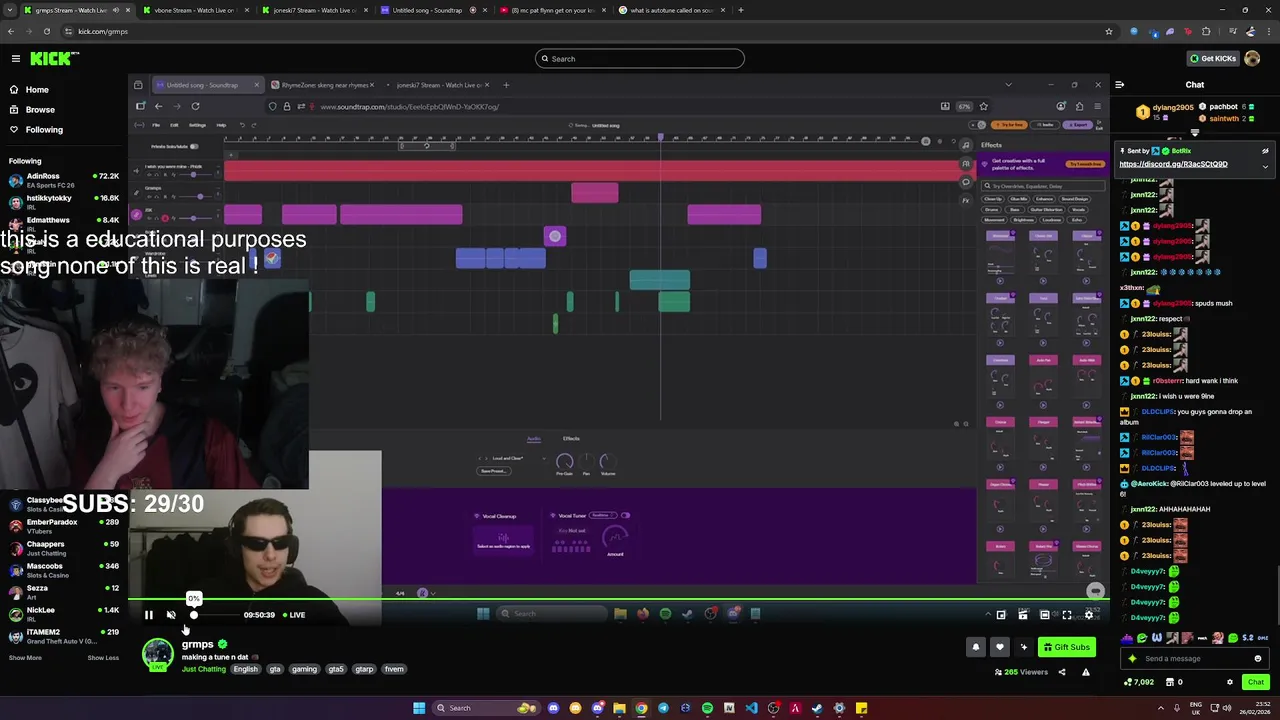The image size is (1280, 720).
Task: Hide the pinned BotRix message
Action: 1265,151
